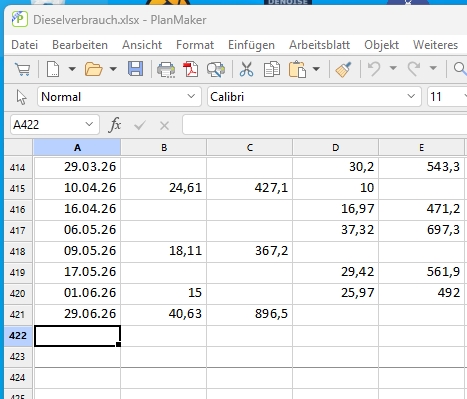Select cell containing 367,2
Screen dimensions: 467x399
[x=250, y=251]
